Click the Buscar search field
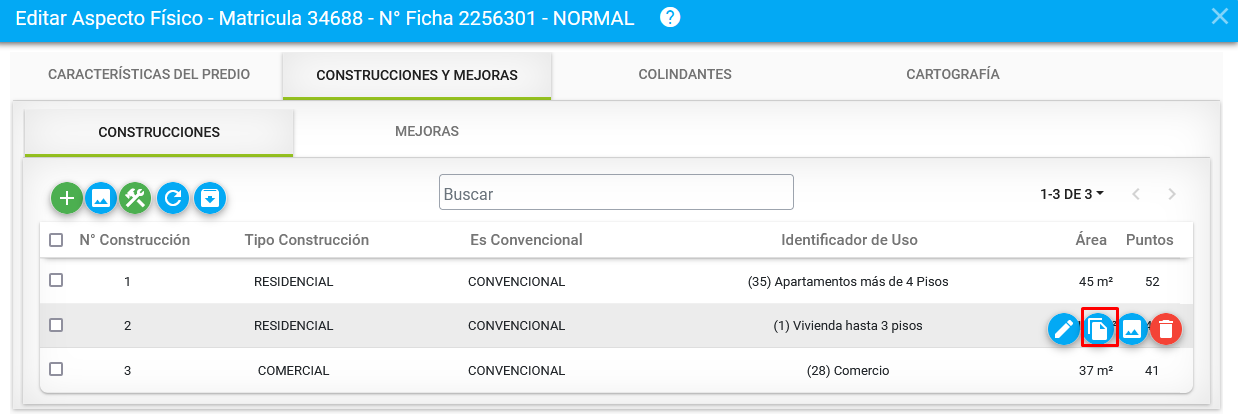 tap(616, 193)
